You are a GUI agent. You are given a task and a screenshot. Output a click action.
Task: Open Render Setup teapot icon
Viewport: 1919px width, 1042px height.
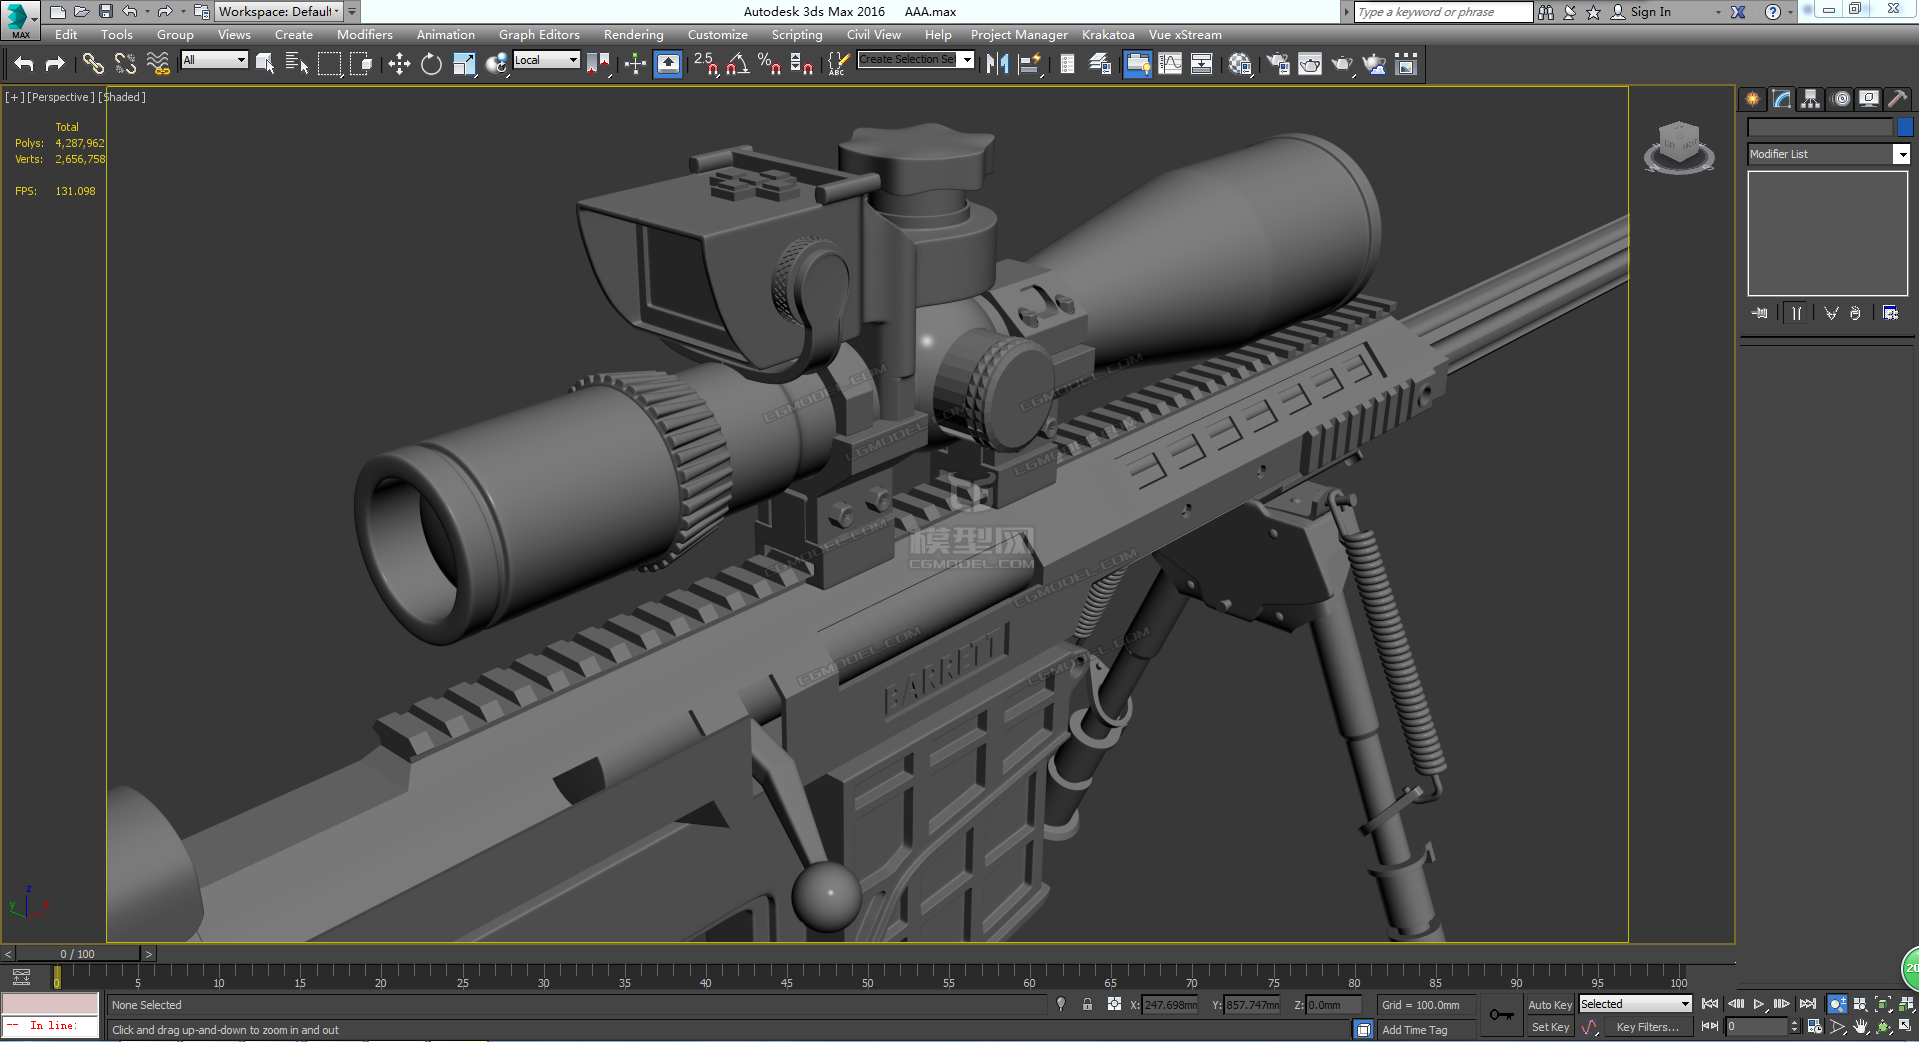[1278, 65]
